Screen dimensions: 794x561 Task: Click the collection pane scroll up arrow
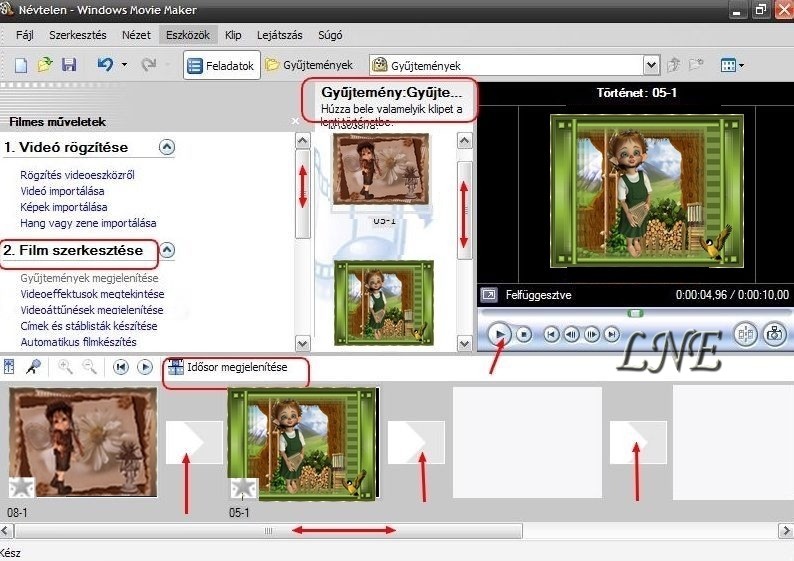[464, 141]
